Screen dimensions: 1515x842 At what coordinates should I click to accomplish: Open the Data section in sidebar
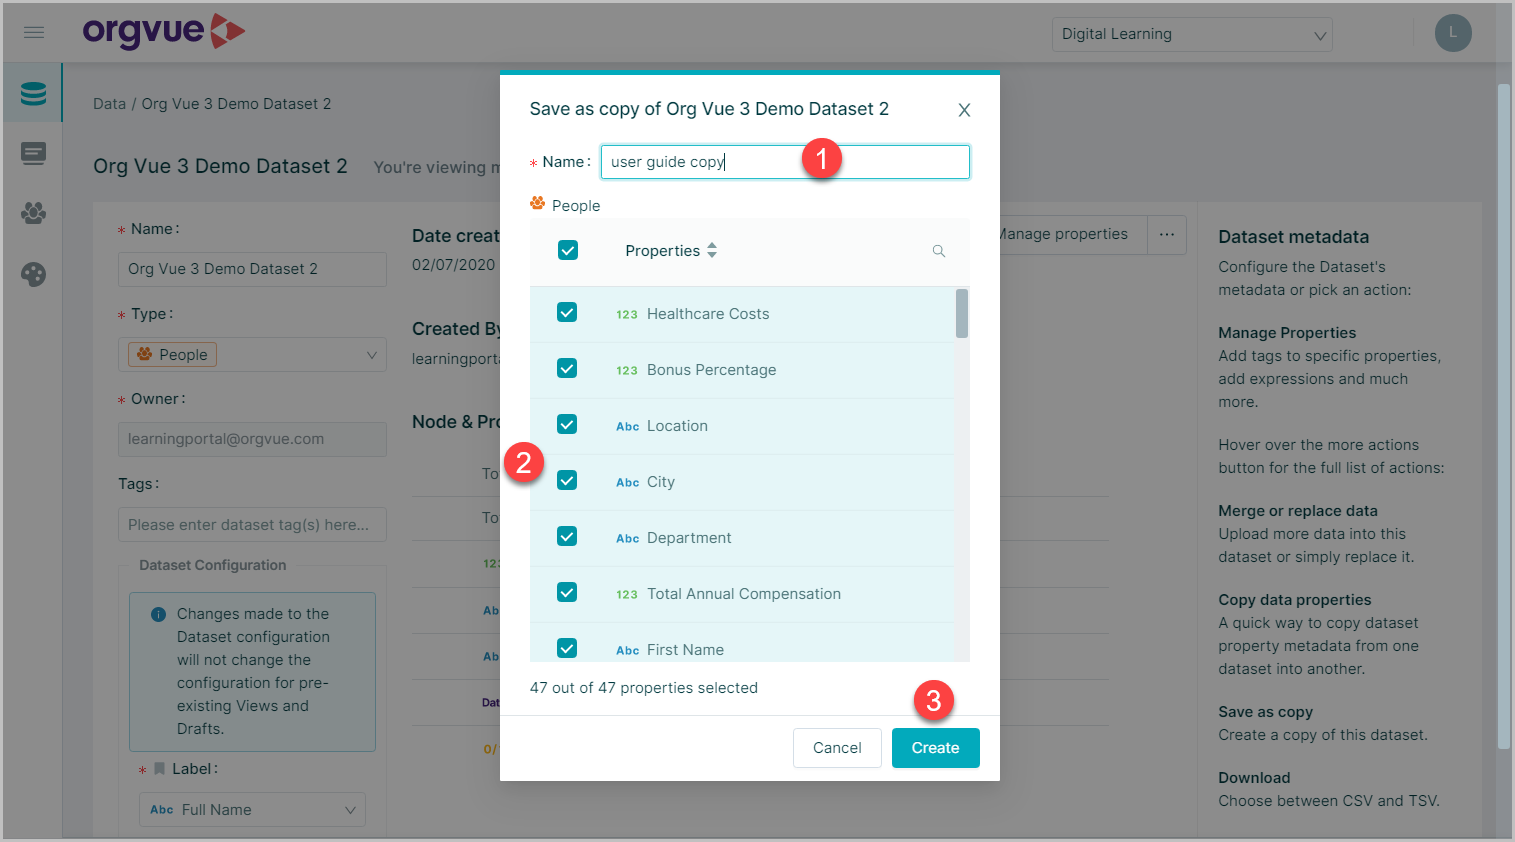pos(33,93)
